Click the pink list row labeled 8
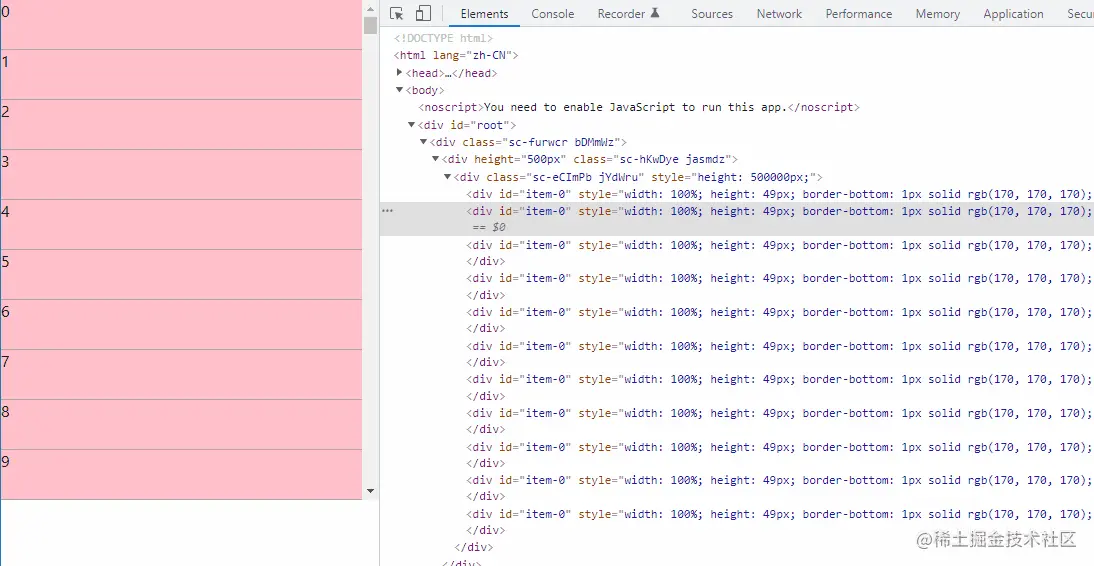This screenshot has height=566, width=1094. click(x=181, y=425)
